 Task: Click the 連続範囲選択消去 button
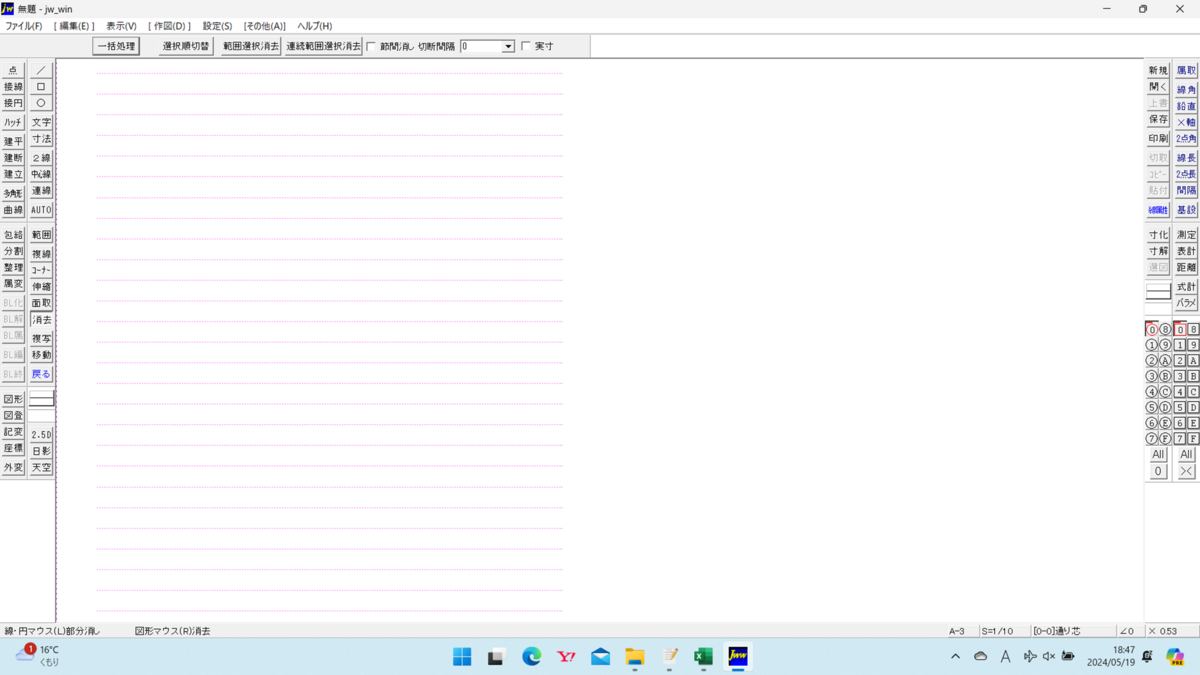[x=322, y=45]
